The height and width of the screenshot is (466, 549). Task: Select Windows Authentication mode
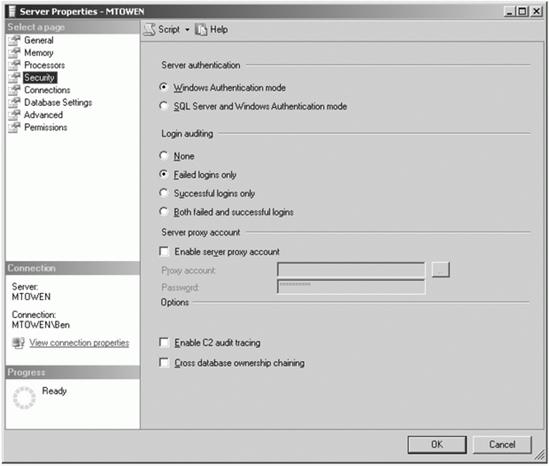pos(164,87)
